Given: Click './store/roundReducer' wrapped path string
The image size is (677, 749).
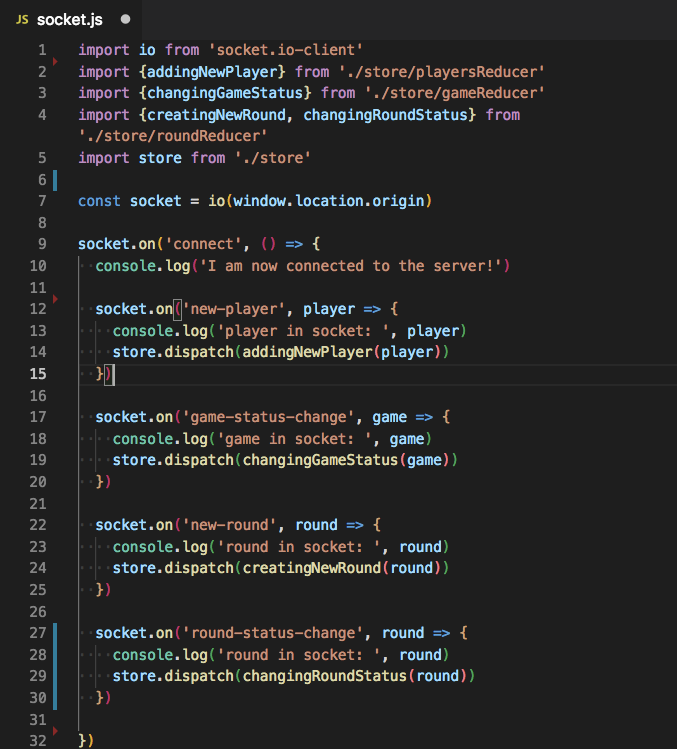Looking at the screenshot, I should click(172, 136).
